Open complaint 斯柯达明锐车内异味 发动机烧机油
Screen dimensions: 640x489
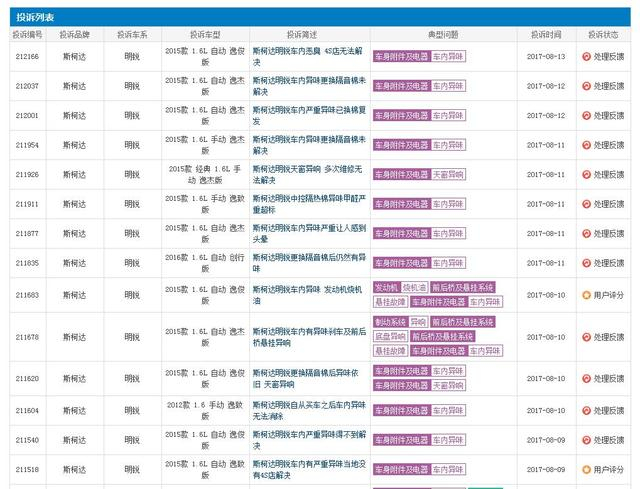coord(307,295)
